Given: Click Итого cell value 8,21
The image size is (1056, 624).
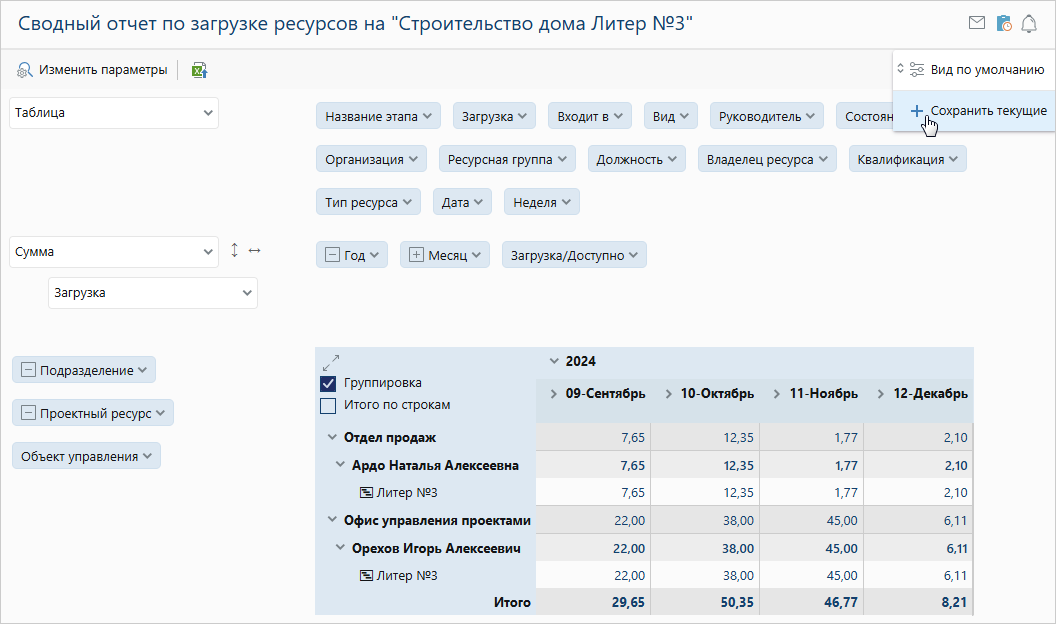Looking at the screenshot, I should [x=954, y=602].
